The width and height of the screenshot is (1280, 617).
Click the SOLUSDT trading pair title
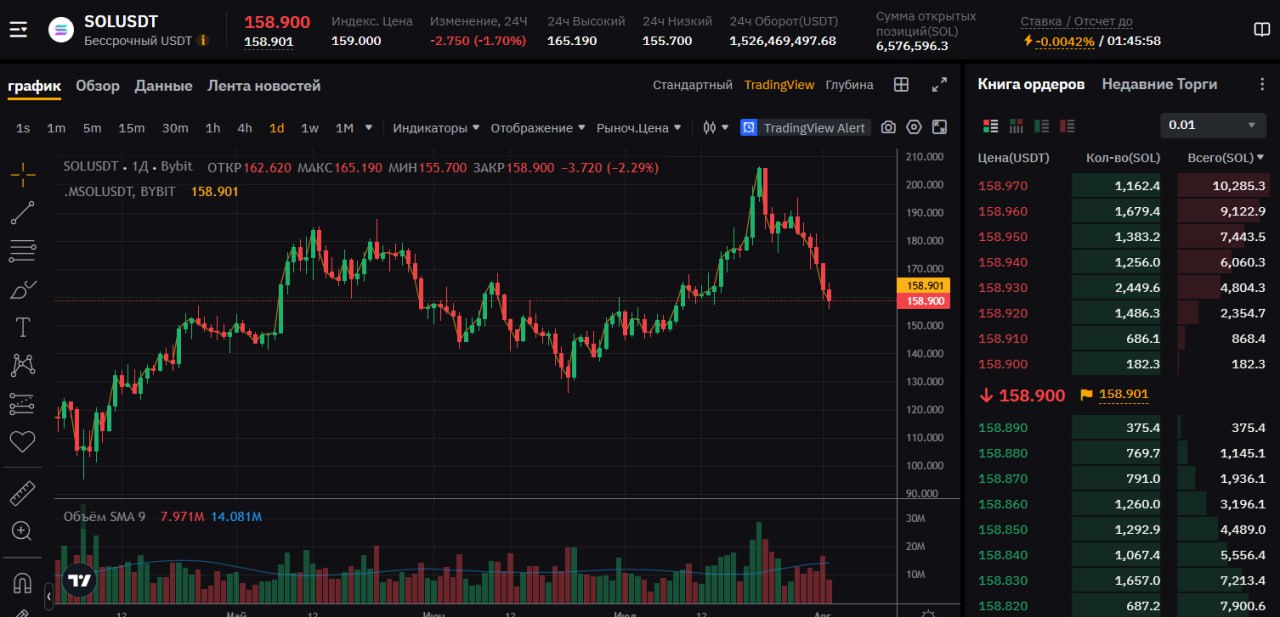tap(121, 21)
